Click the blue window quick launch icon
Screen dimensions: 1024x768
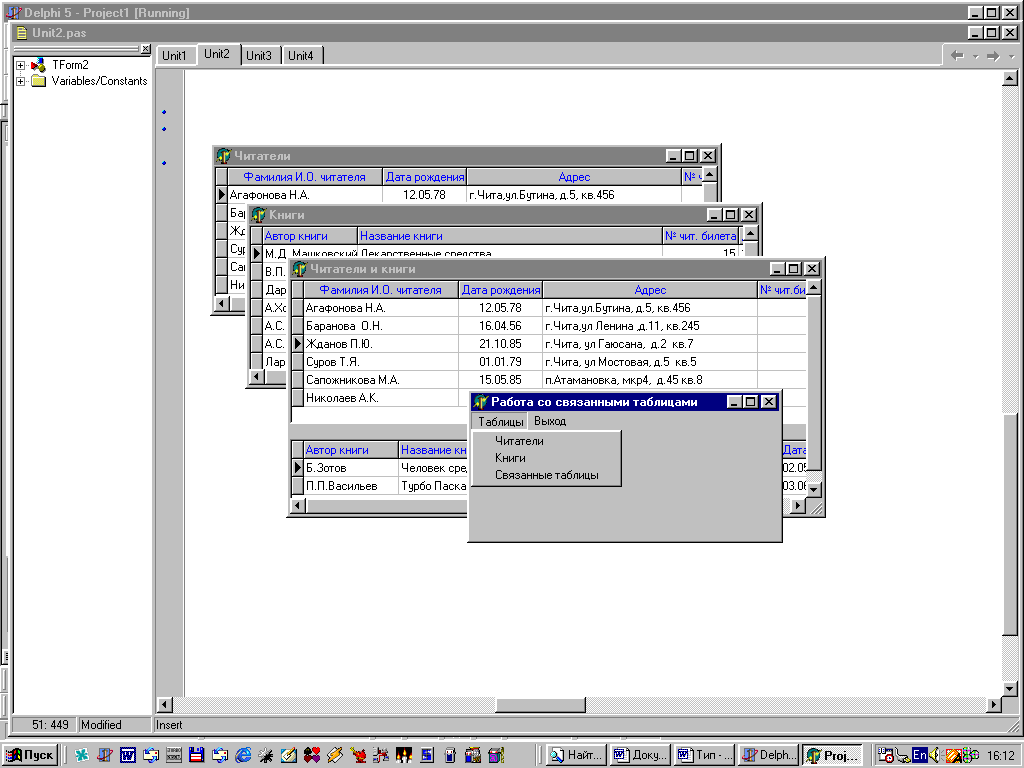coord(426,755)
